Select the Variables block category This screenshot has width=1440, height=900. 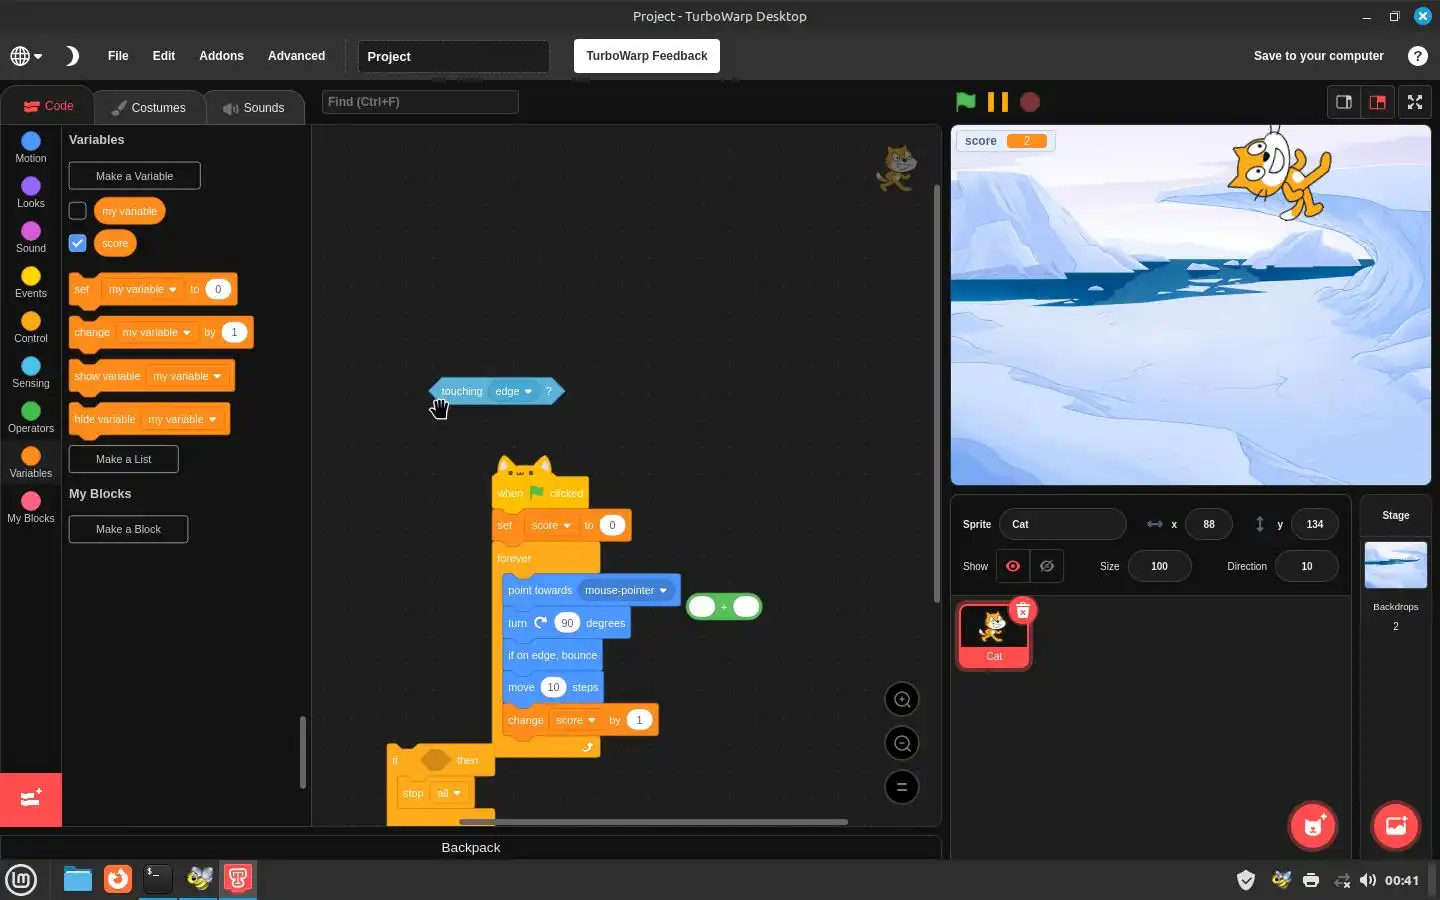[x=31, y=462]
